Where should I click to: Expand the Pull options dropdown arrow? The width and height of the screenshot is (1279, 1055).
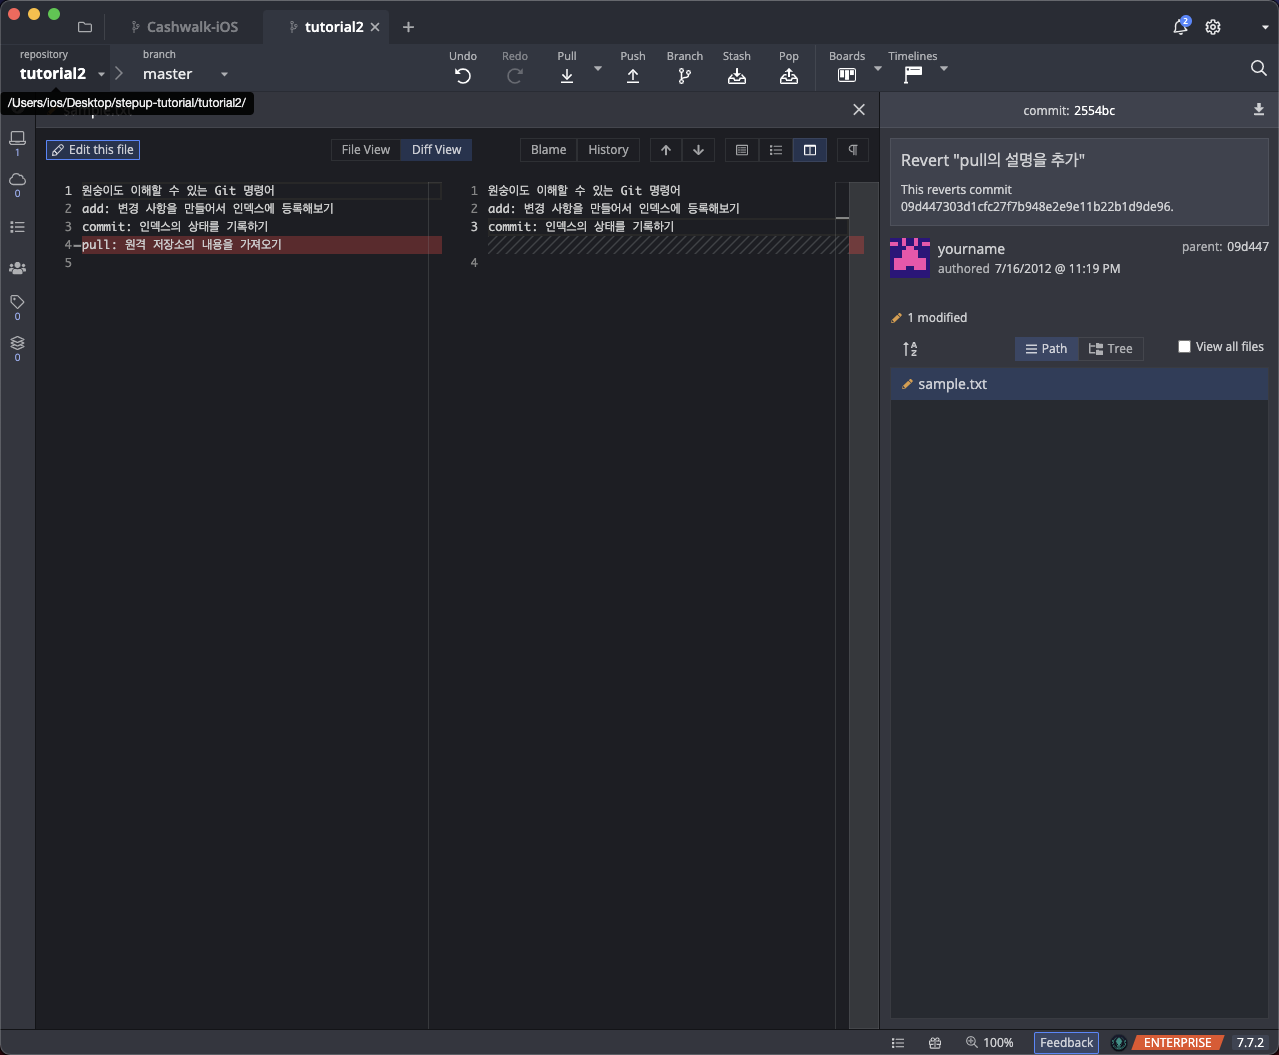point(598,69)
